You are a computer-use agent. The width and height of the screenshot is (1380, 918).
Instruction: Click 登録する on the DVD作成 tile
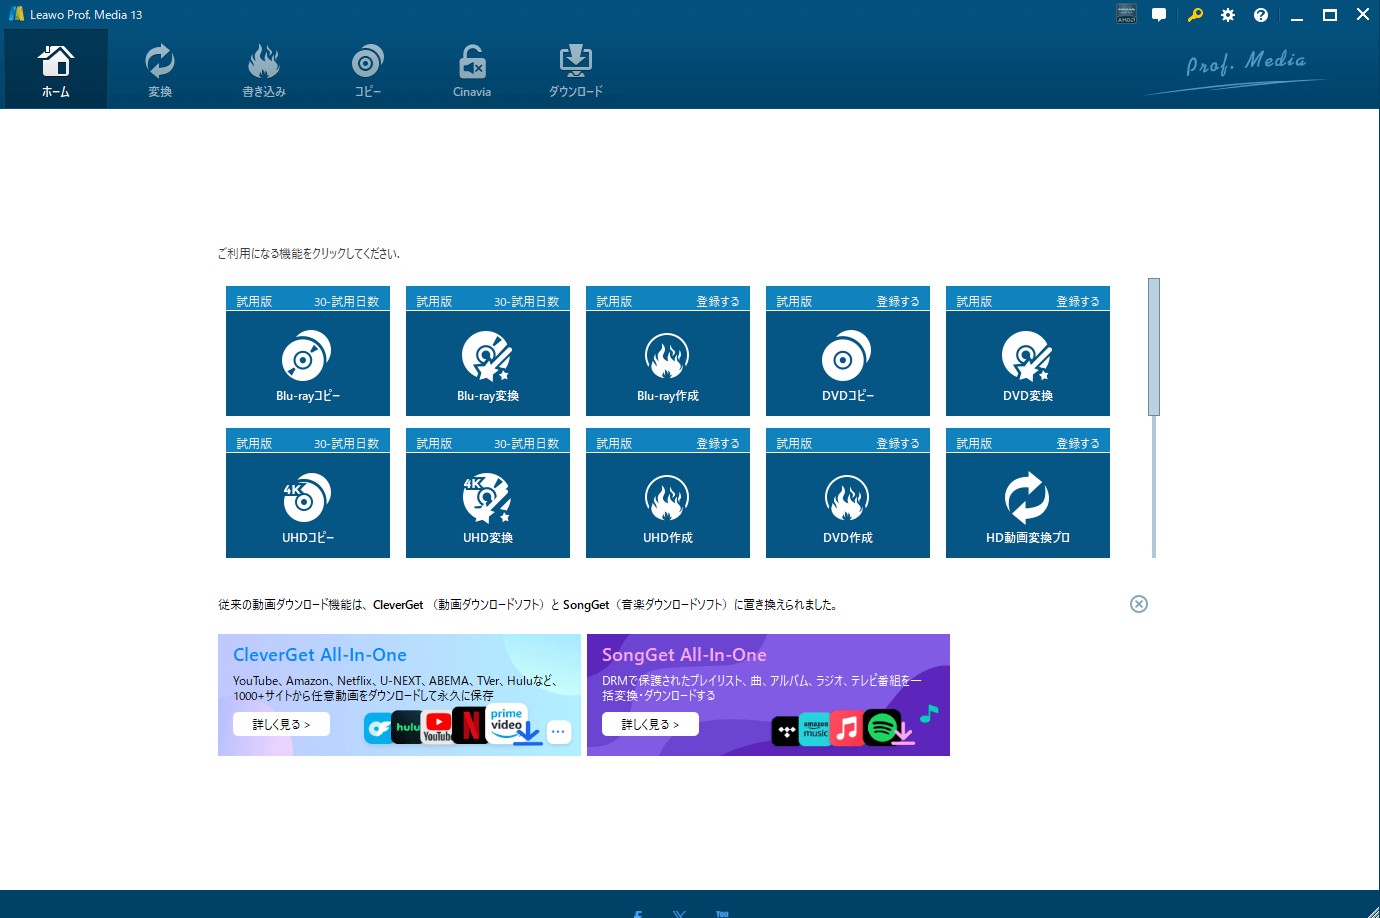898,443
